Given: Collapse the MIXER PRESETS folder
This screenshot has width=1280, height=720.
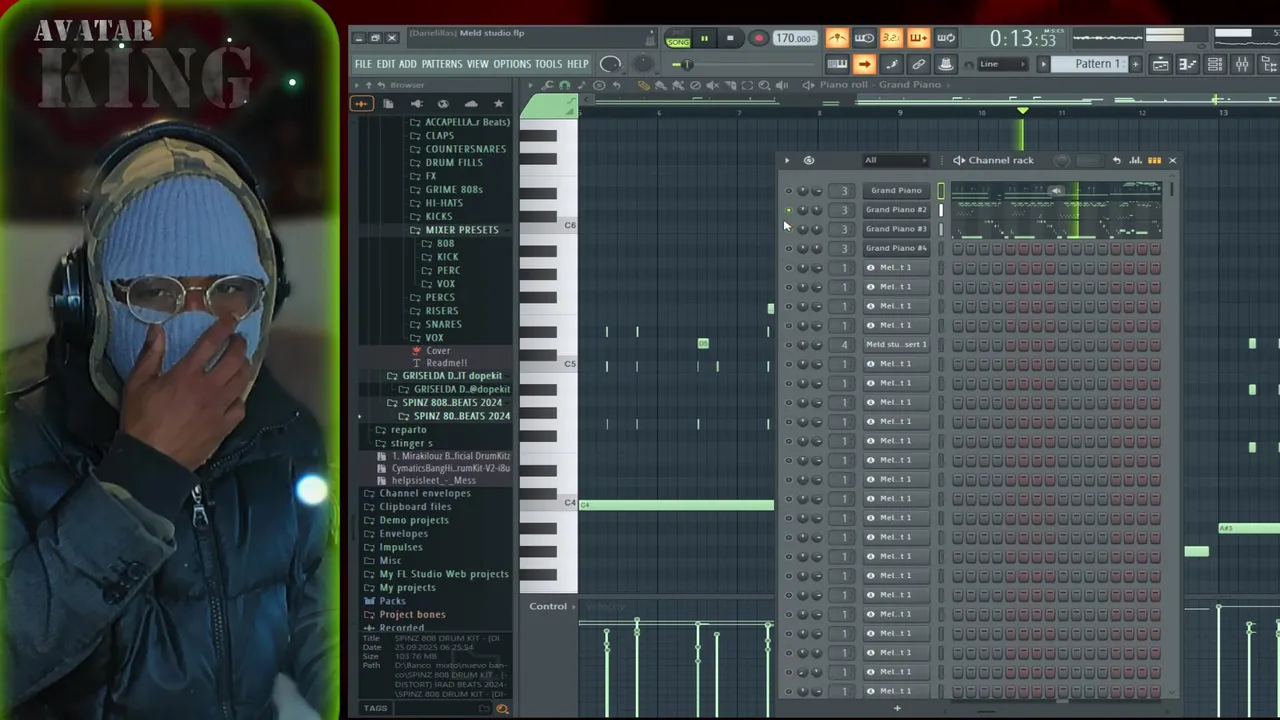Looking at the screenshot, I should (461, 230).
